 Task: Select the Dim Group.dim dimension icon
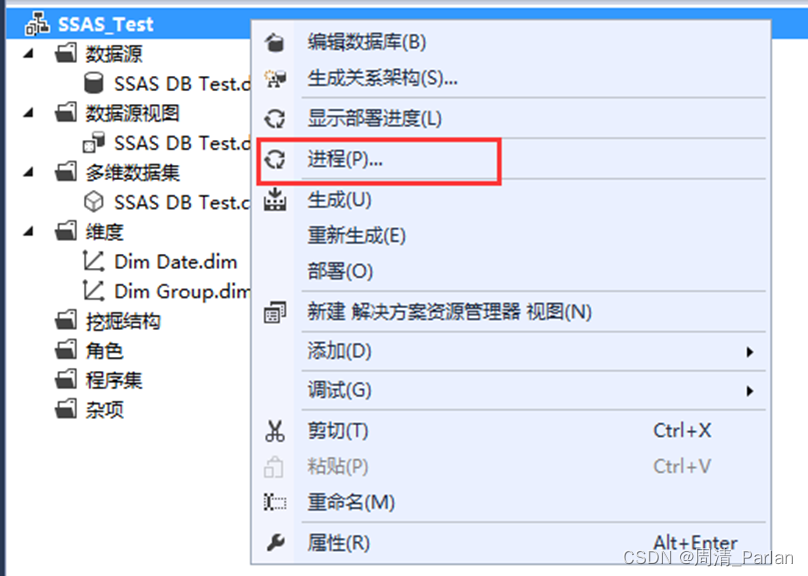[92, 291]
